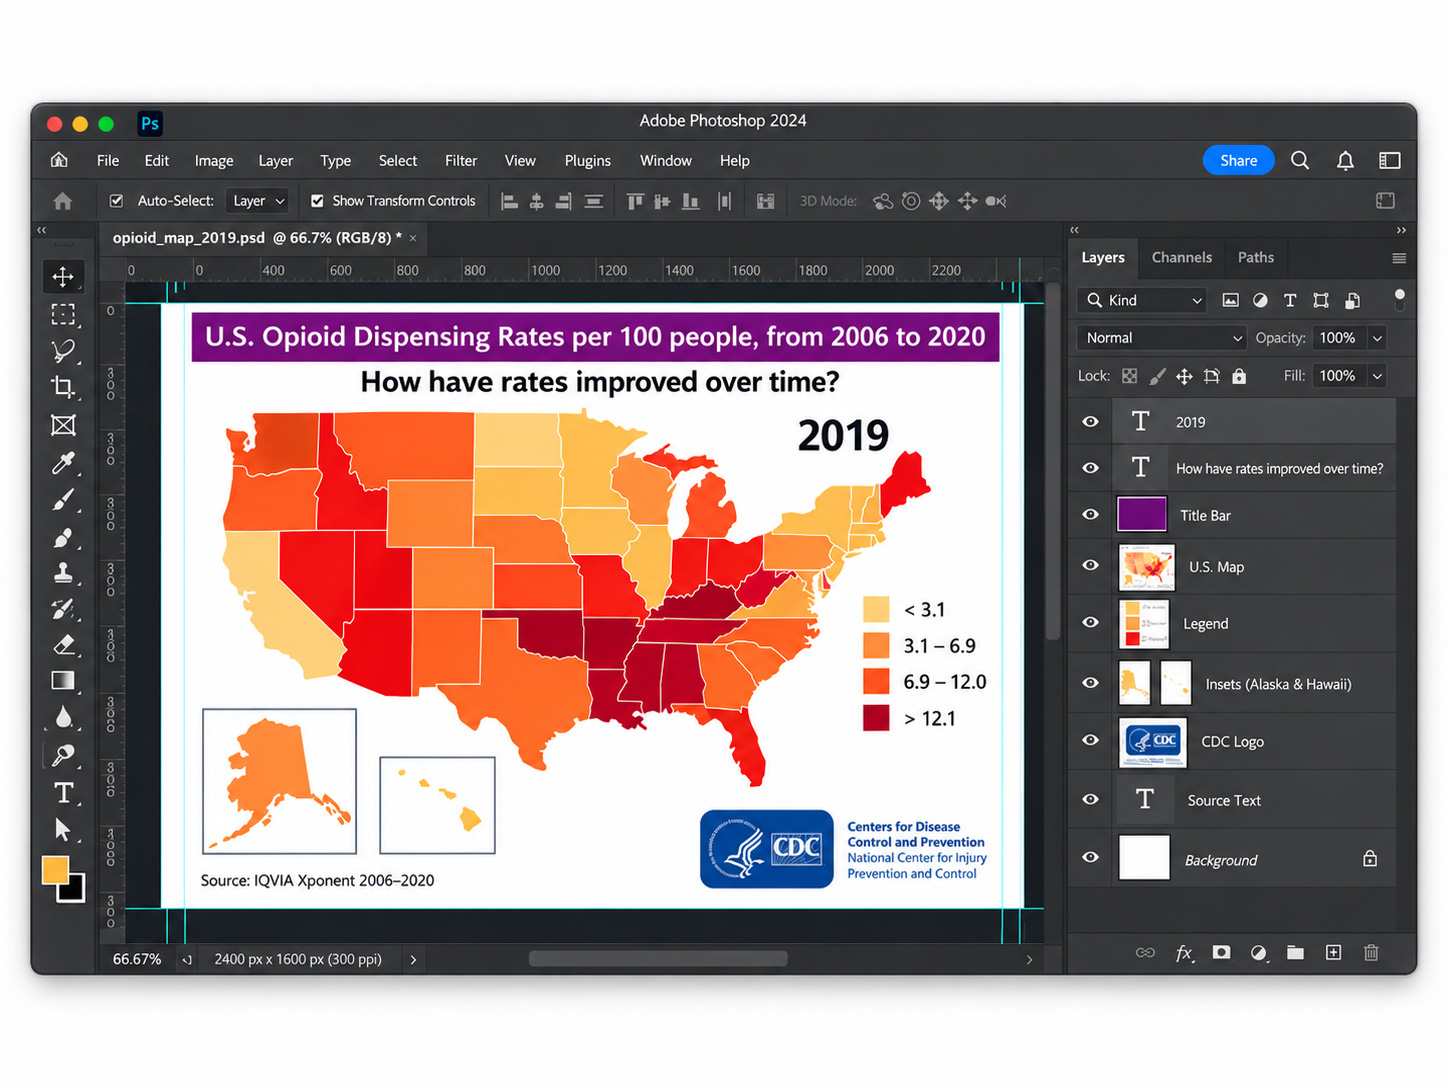Delete layer with trash icon
The width and height of the screenshot is (1448, 1086).
(x=1371, y=952)
